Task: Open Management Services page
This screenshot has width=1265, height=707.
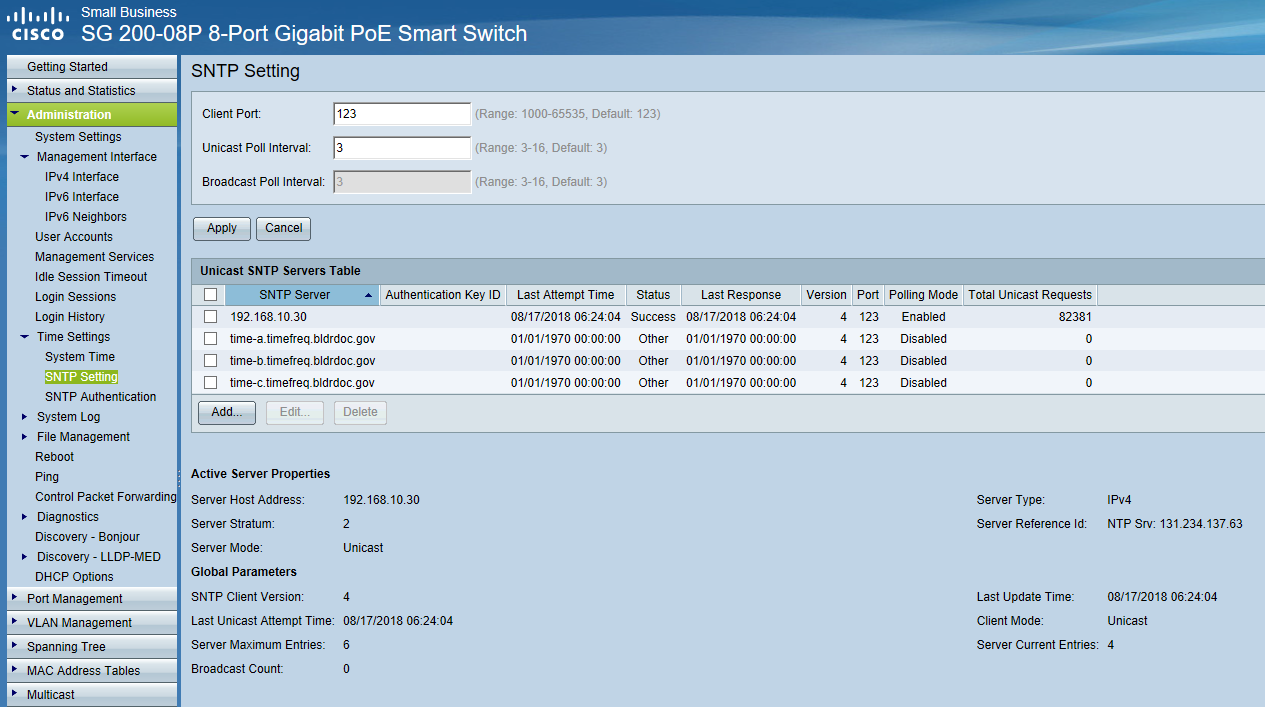Action: click(x=95, y=257)
